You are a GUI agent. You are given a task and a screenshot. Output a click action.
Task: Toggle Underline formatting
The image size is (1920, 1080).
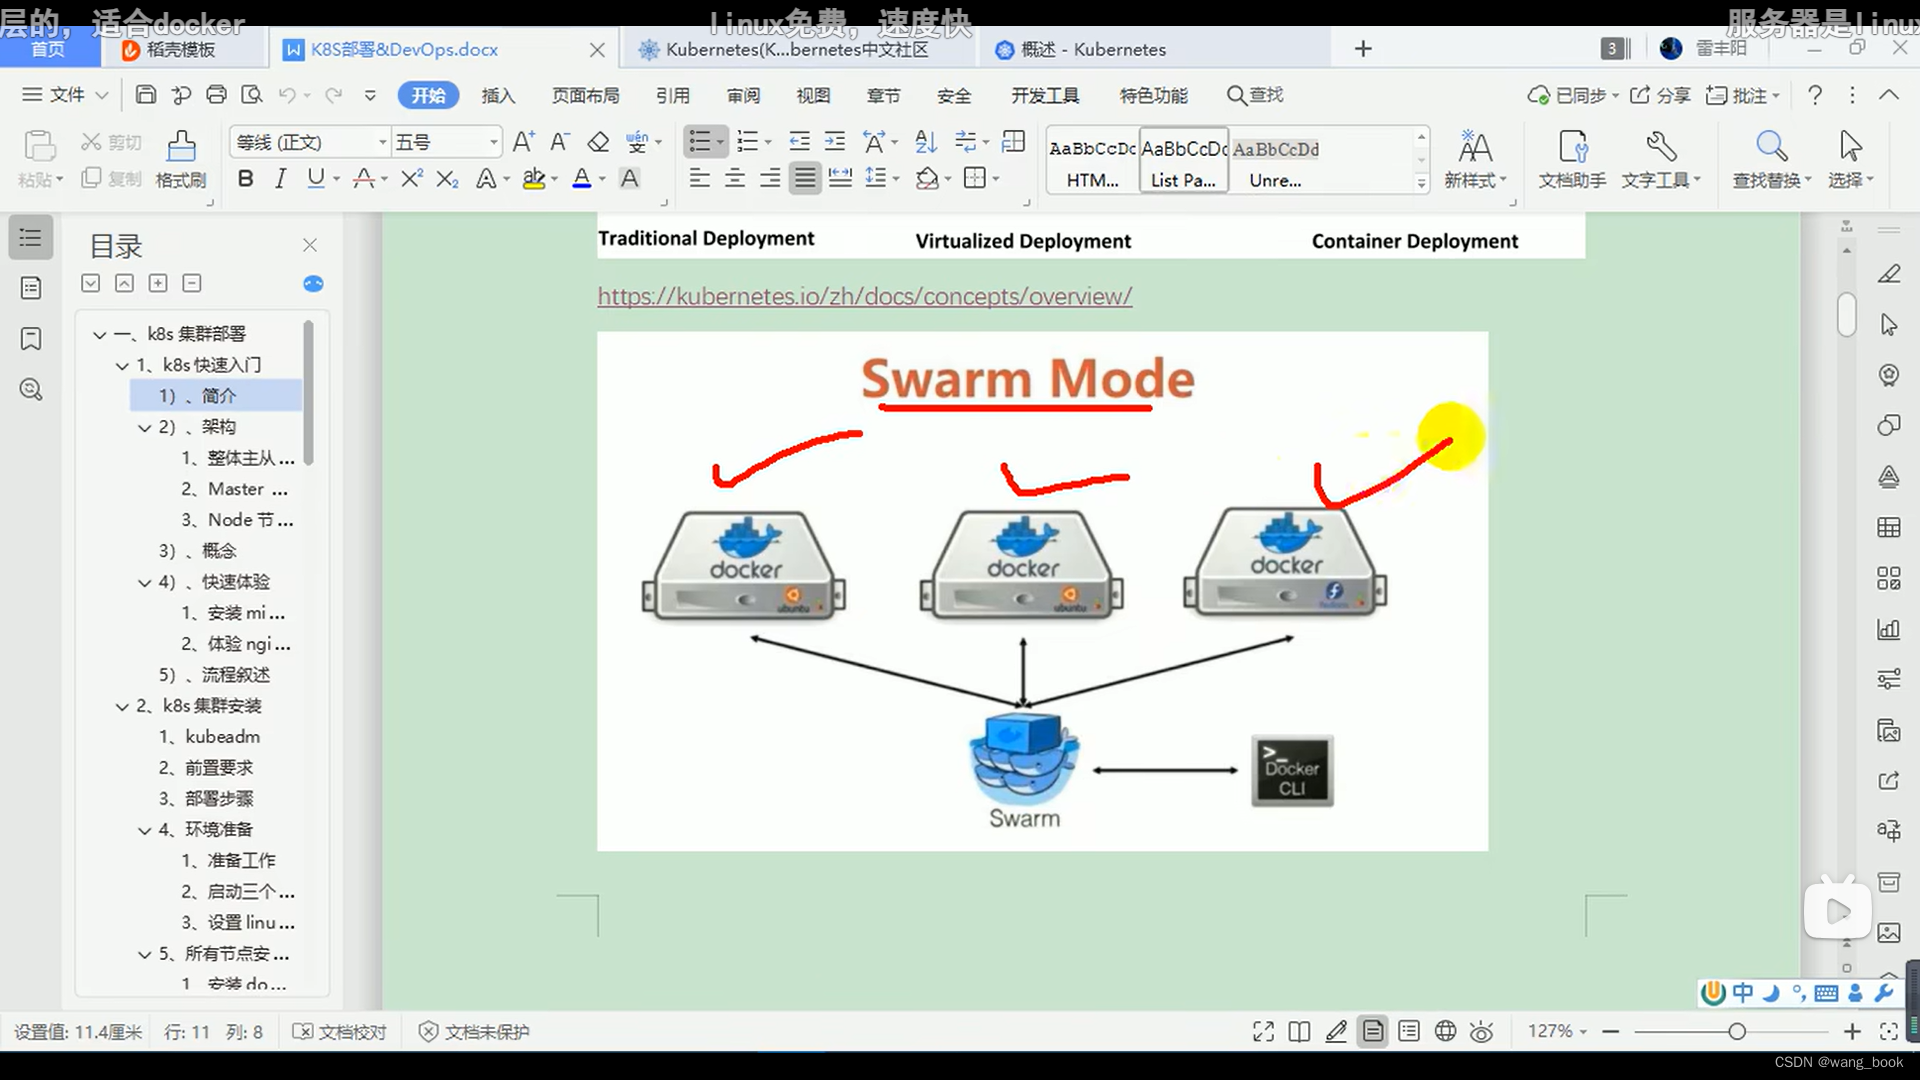316,179
